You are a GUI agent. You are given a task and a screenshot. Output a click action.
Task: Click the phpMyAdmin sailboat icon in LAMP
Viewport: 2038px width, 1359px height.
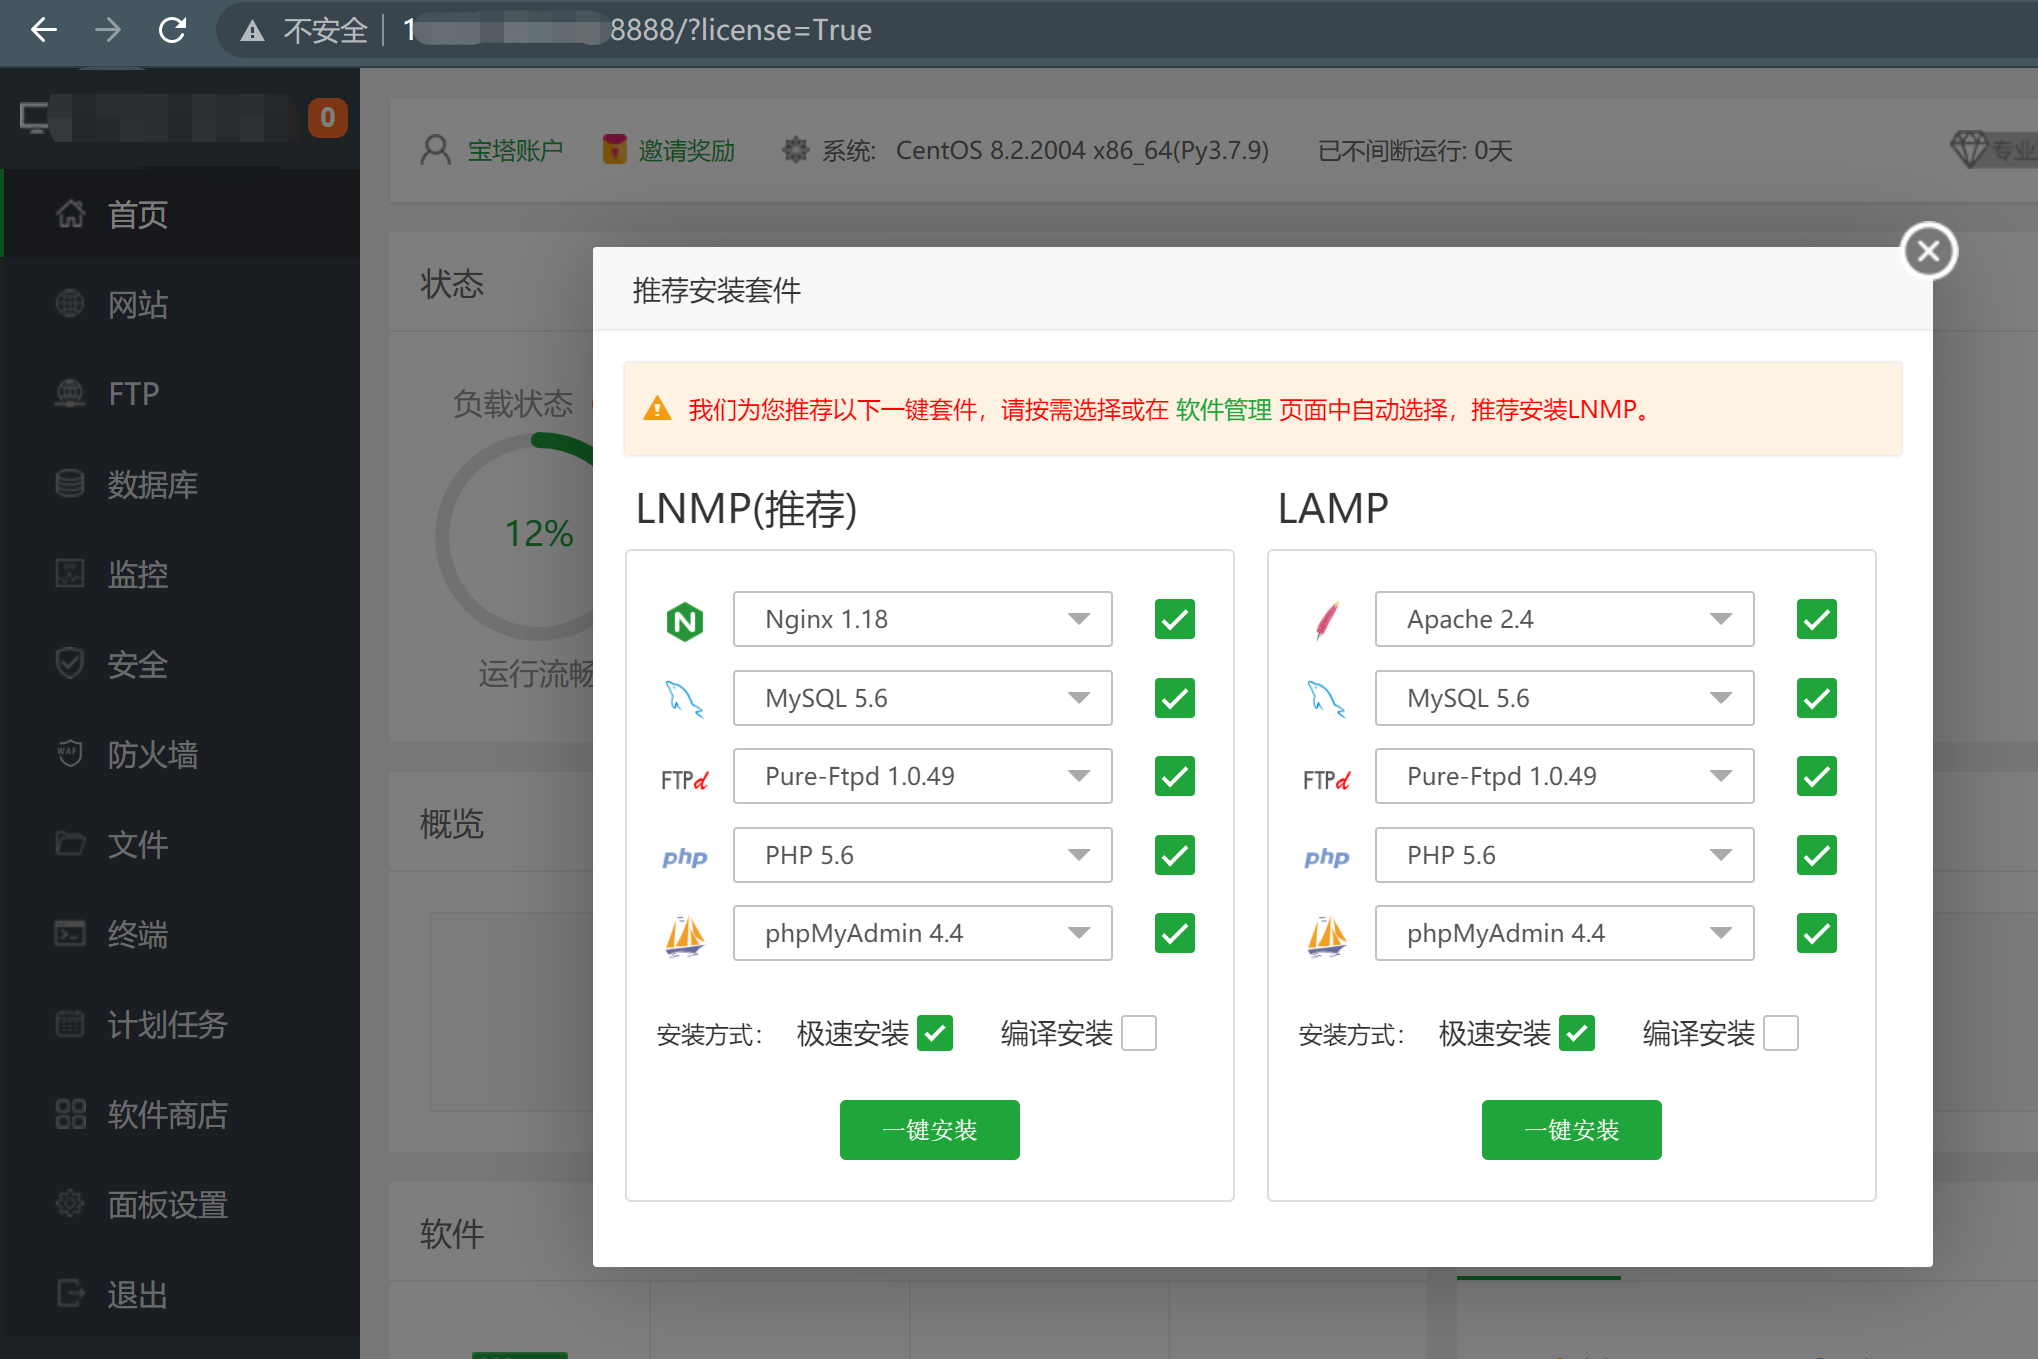pyautogui.click(x=1327, y=936)
